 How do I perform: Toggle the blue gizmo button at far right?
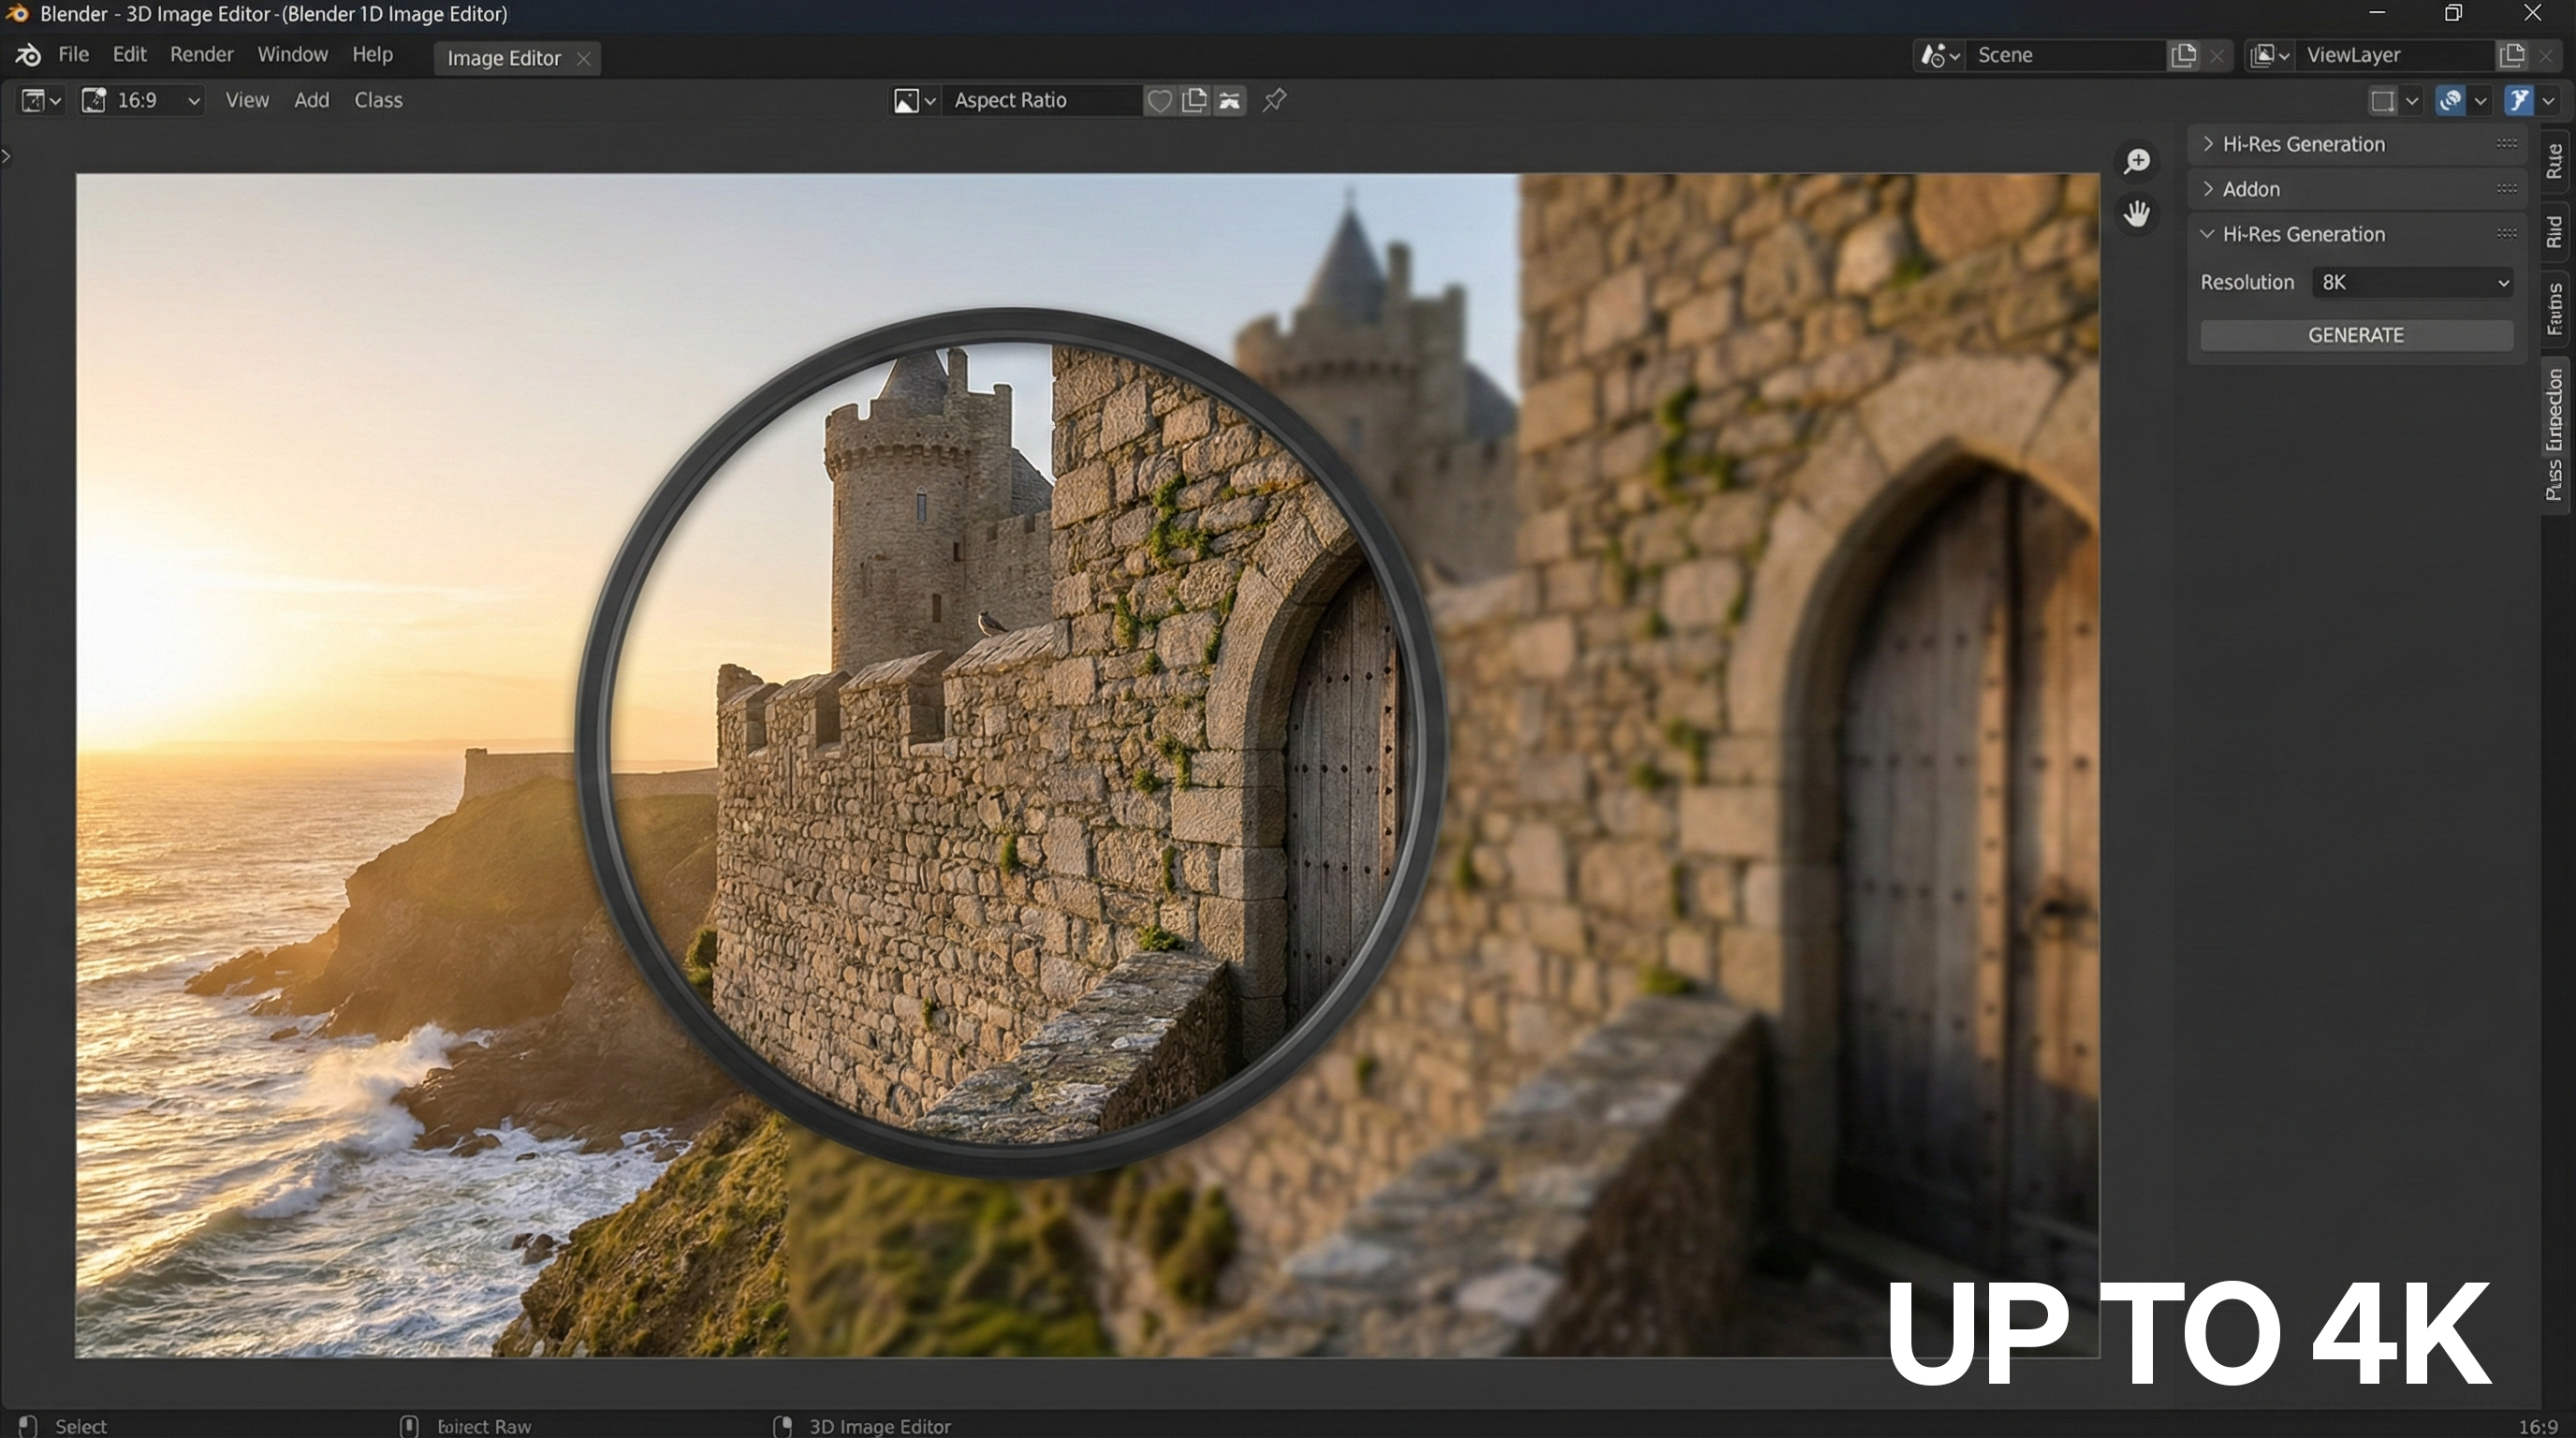click(2518, 101)
